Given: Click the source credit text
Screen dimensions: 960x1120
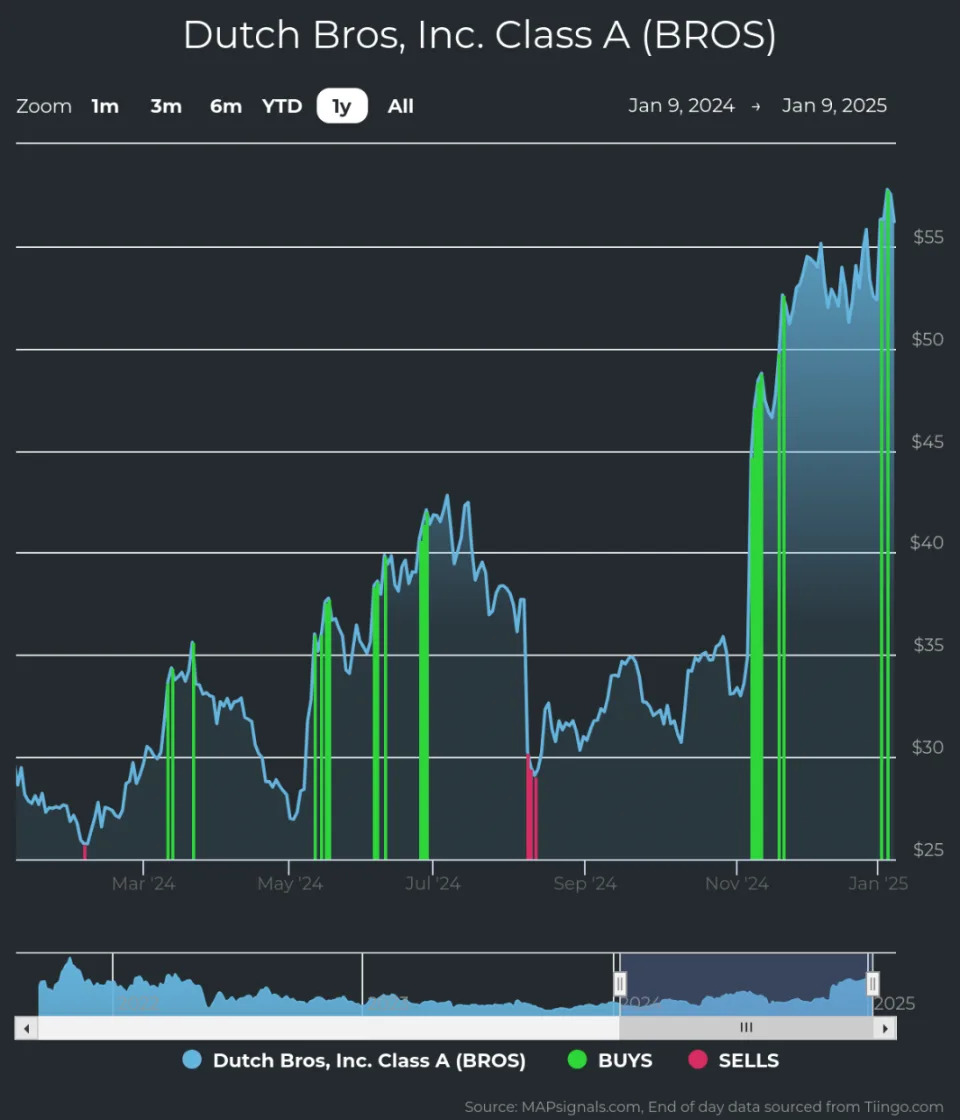Looking at the screenshot, I should coord(704,1106).
